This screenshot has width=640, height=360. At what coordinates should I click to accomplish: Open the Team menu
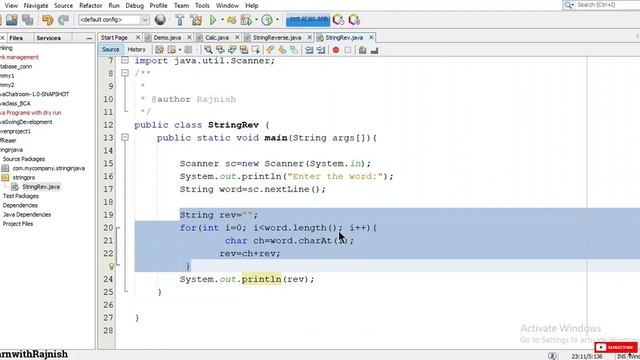click(181, 6)
